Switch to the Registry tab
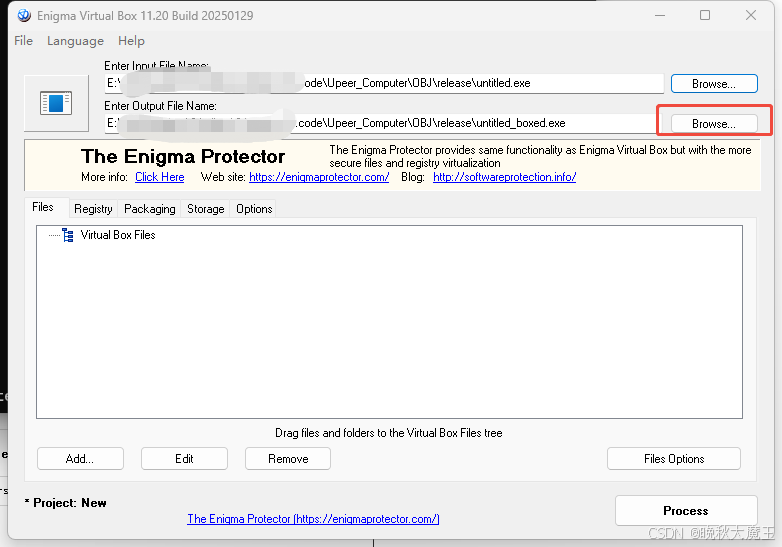Image resolution: width=782 pixels, height=547 pixels. [x=93, y=209]
